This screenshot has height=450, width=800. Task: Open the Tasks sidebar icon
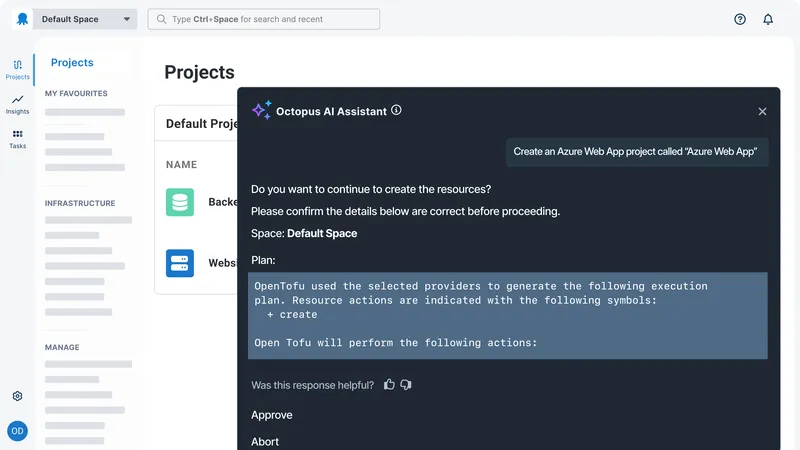click(17, 138)
